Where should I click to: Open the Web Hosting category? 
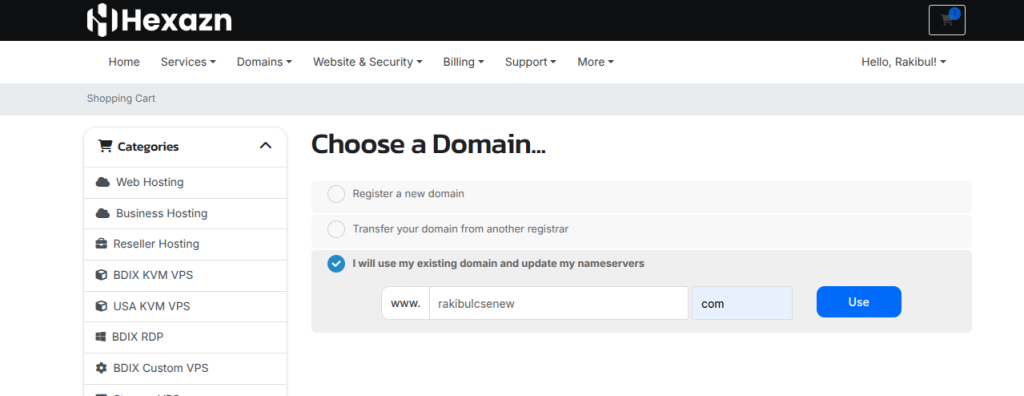point(185,182)
